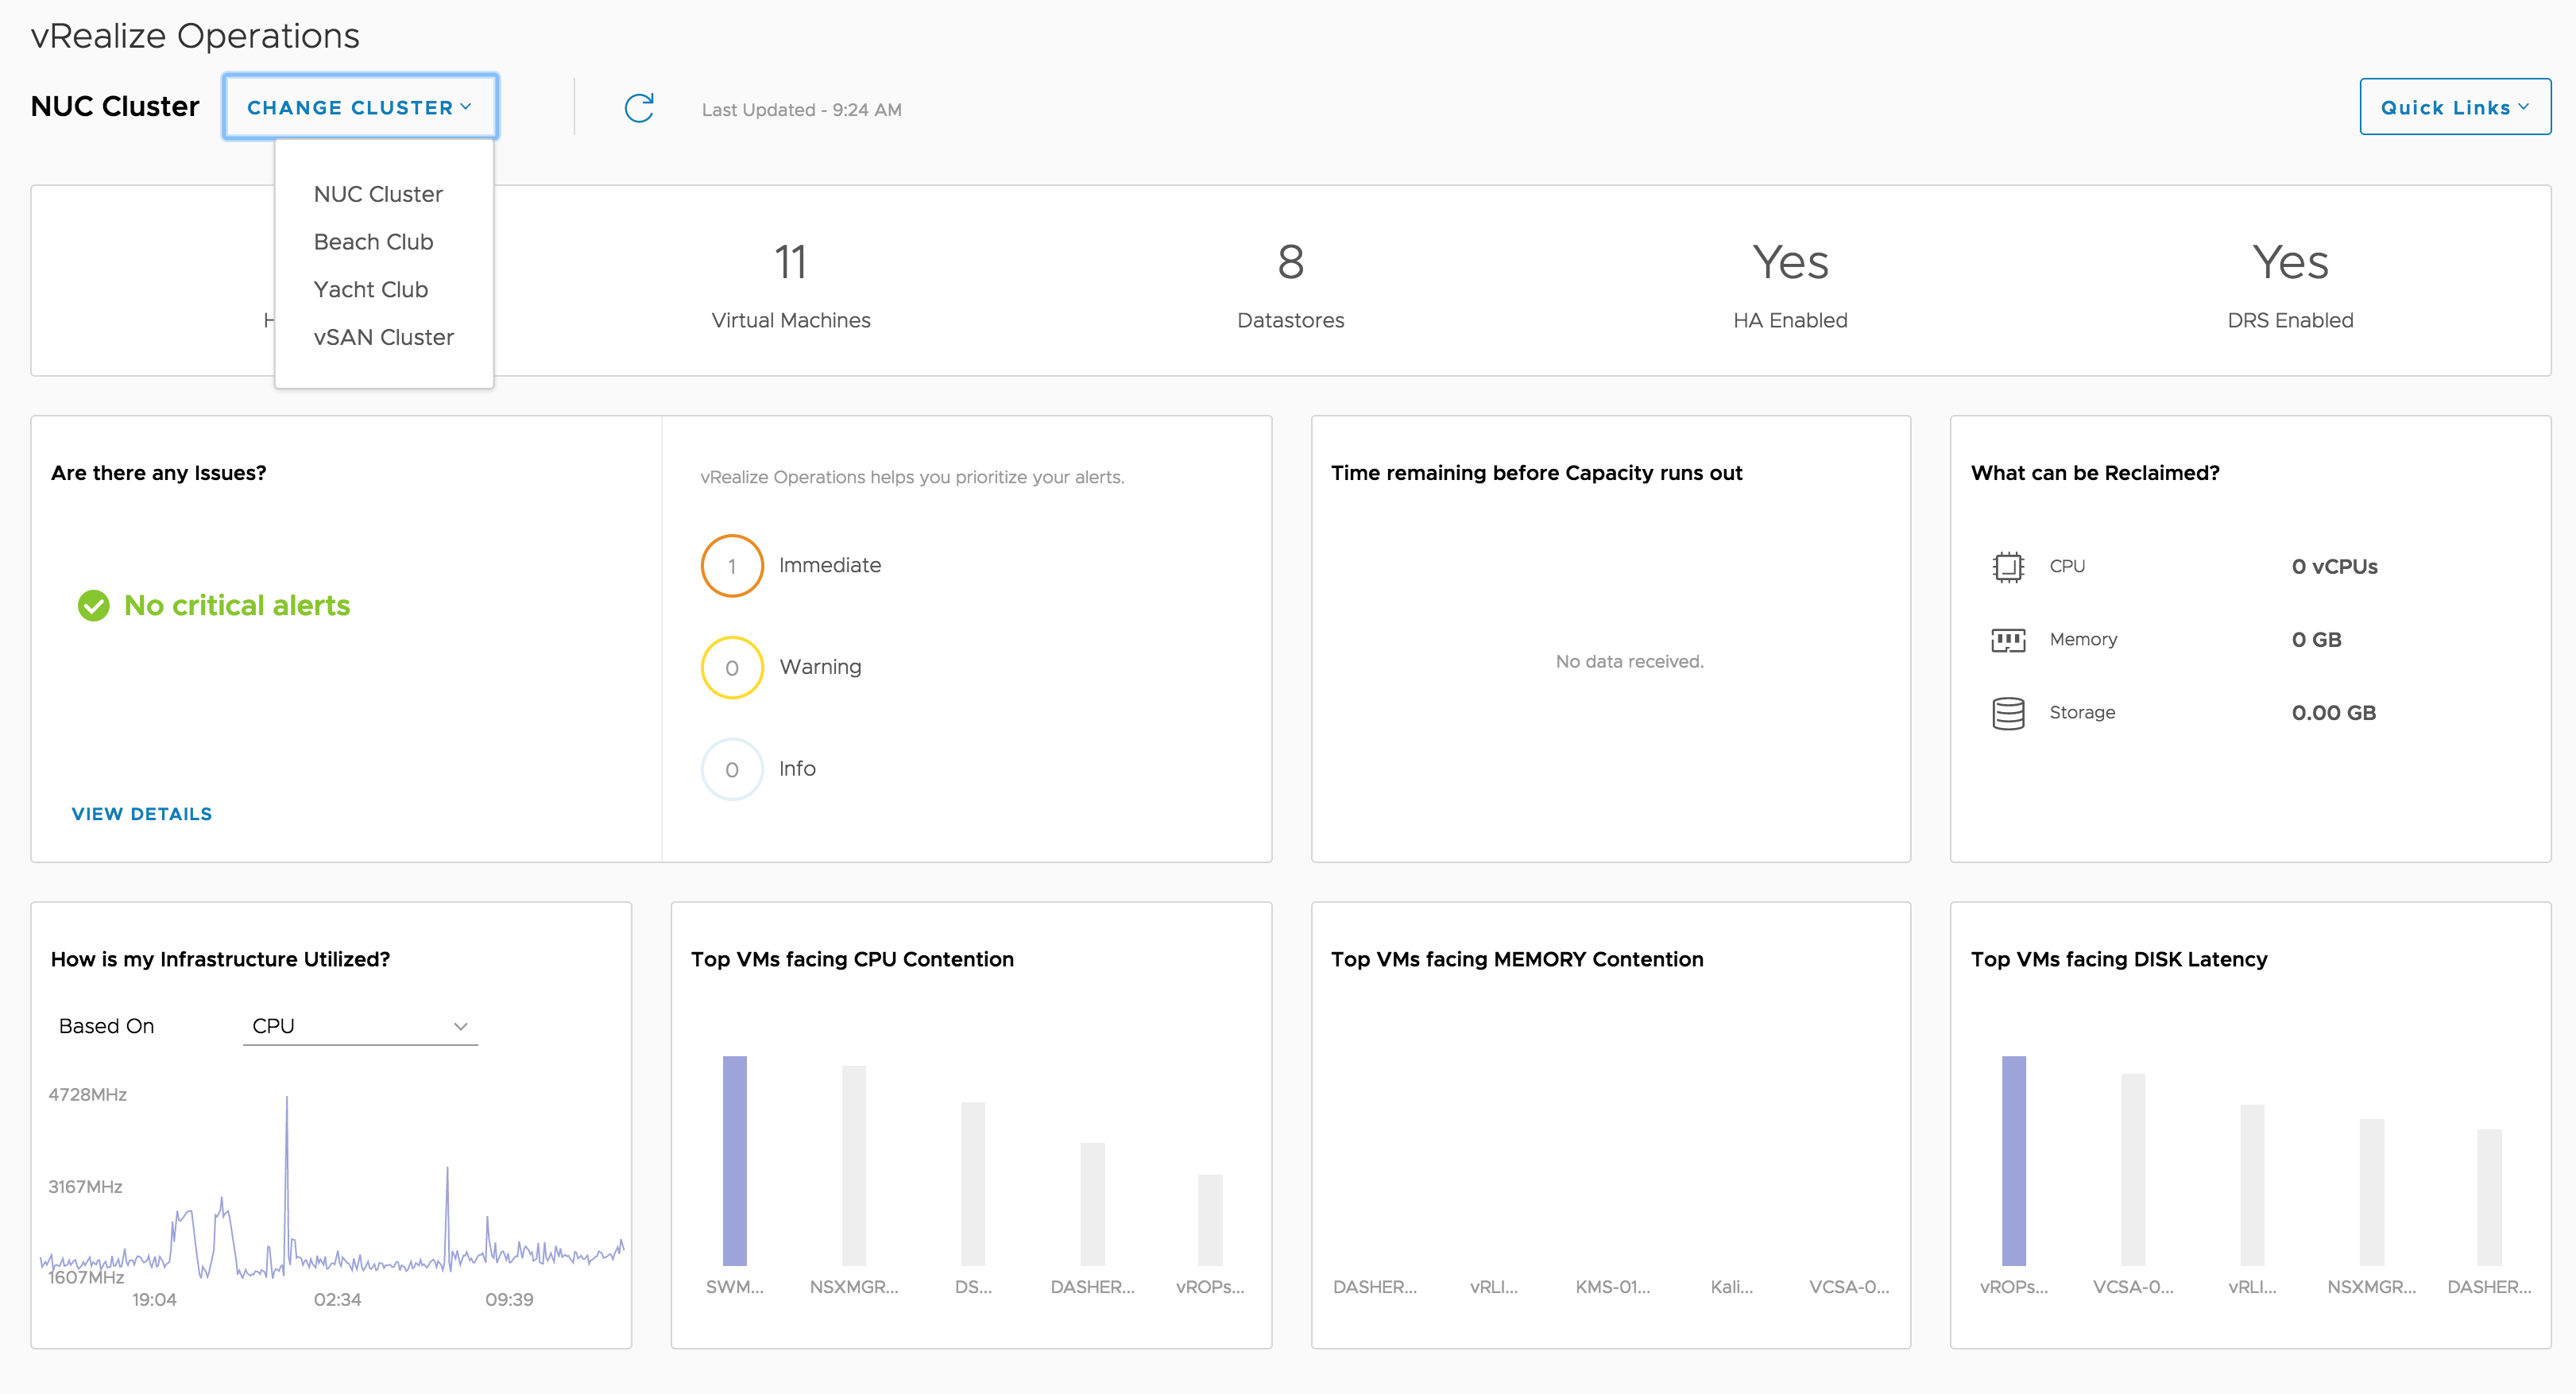Open the CHANGE CLUSTER dropdown
The width and height of the screenshot is (2576, 1394).
pos(360,107)
